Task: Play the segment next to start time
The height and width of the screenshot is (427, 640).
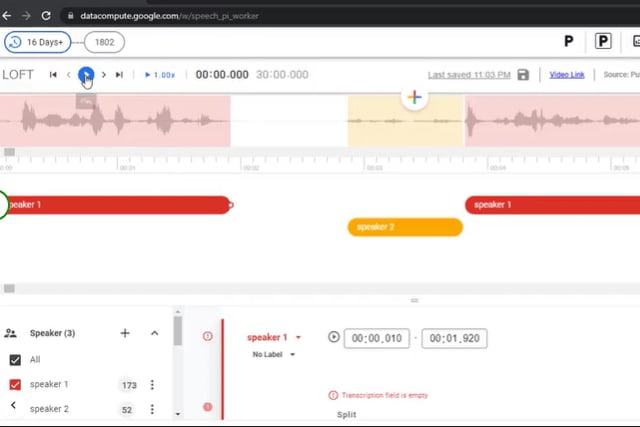Action: click(333, 338)
